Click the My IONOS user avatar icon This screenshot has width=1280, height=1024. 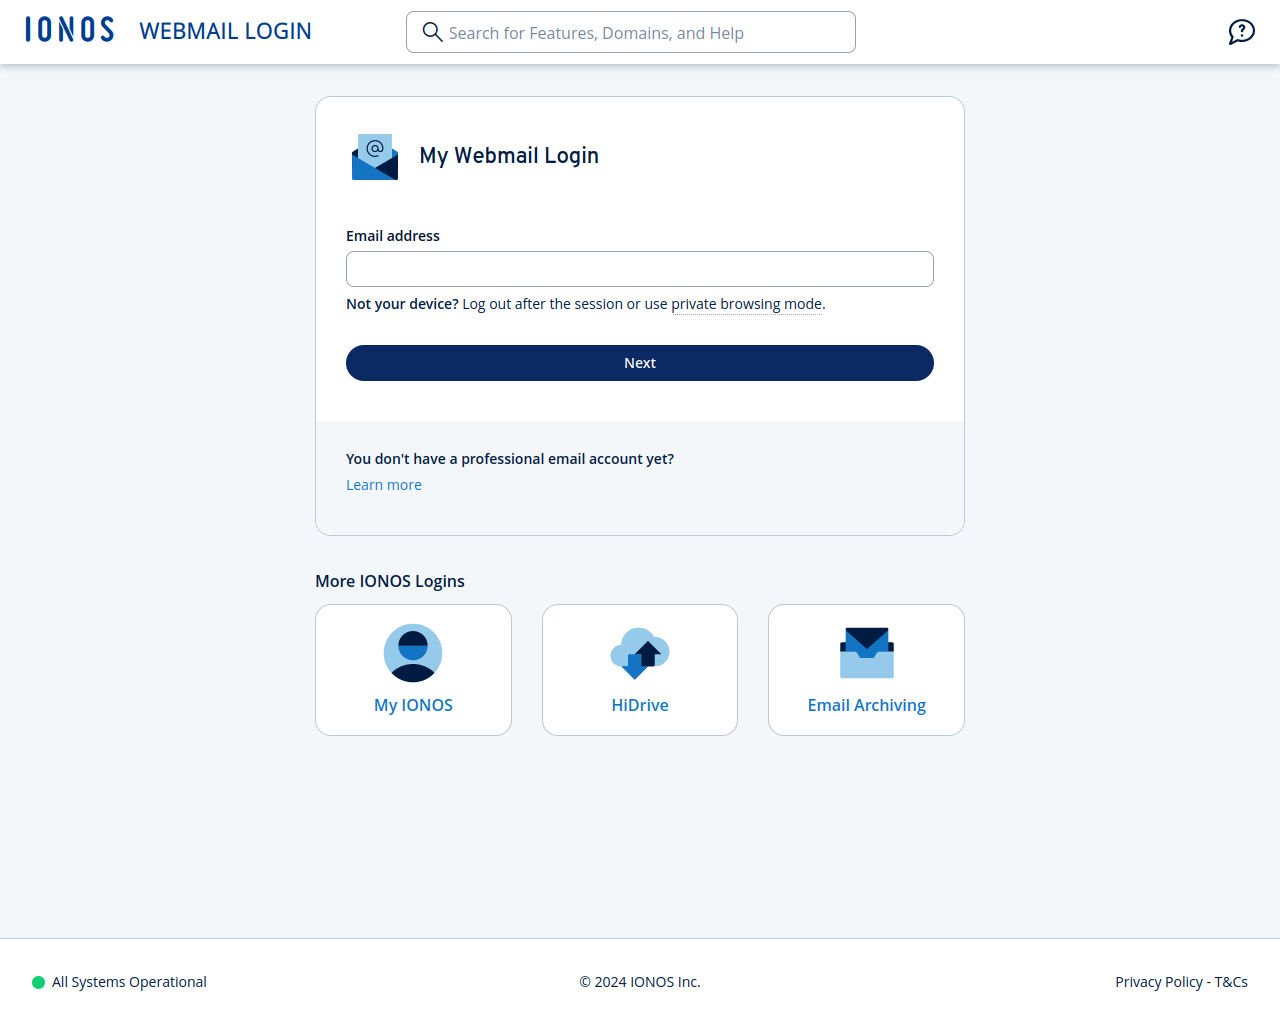tap(413, 653)
